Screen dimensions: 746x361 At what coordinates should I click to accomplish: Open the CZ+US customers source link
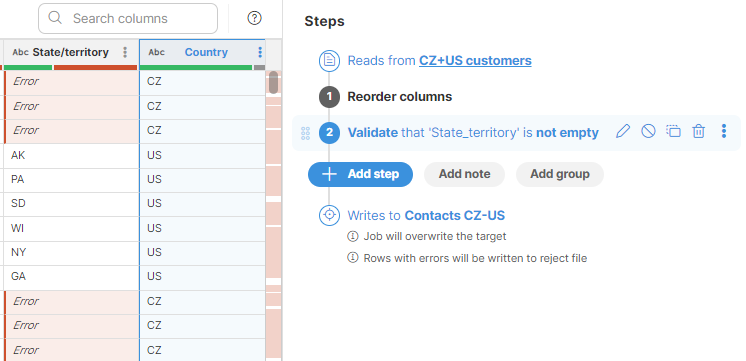[x=475, y=61]
